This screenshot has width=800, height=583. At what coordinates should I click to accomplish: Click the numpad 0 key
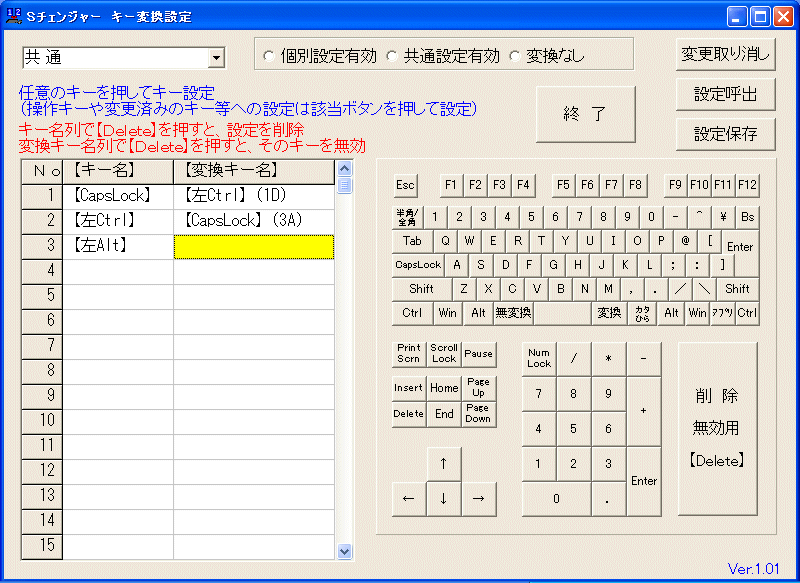click(557, 499)
